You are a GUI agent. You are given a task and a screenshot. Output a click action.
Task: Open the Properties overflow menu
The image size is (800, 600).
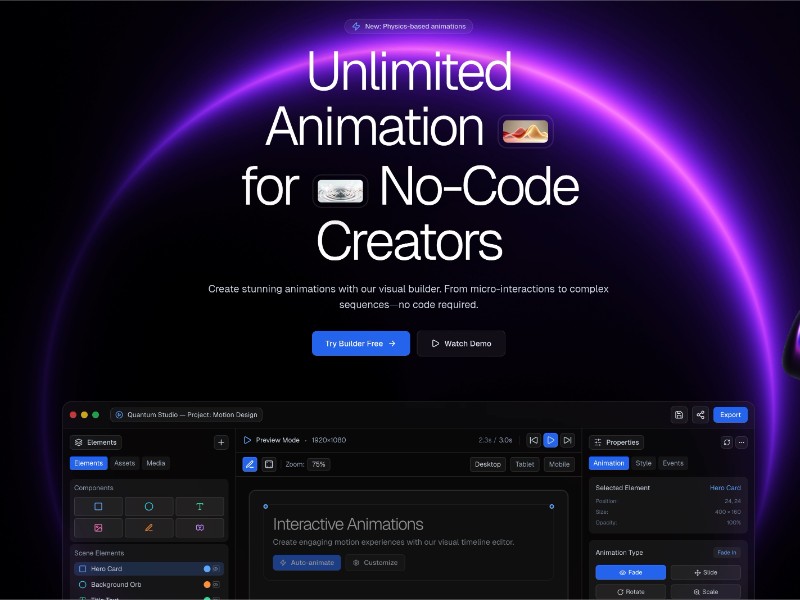point(742,442)
